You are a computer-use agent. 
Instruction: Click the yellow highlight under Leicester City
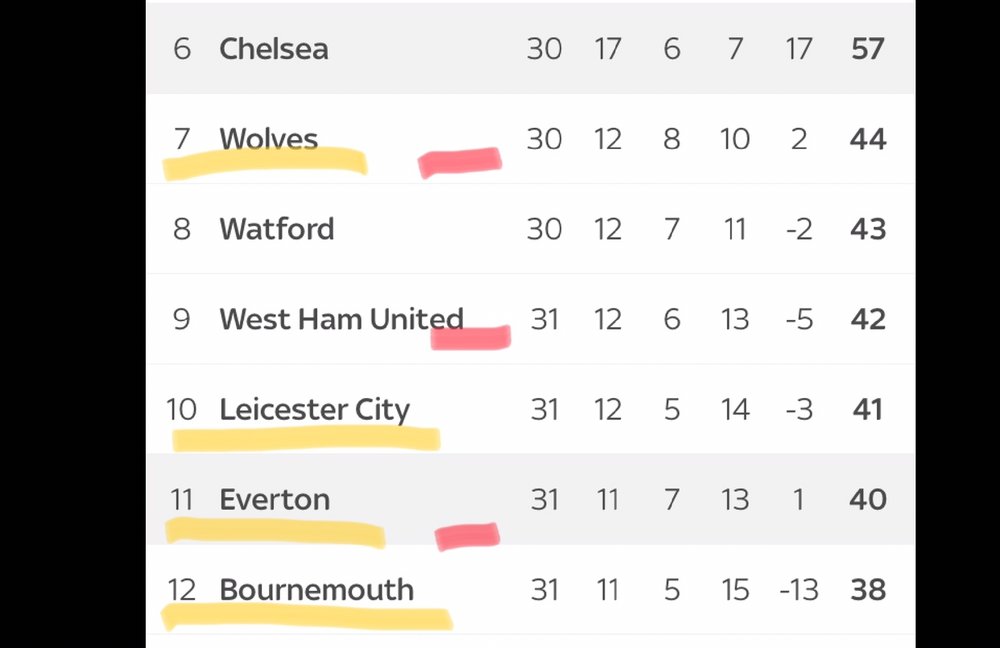tap(306, 439)
